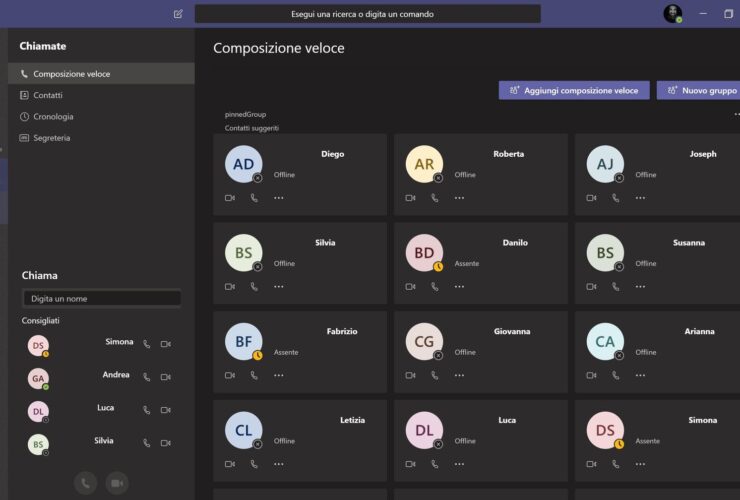Click the round call button below Consigliati
This screenshot has height=500, width=740.
[85, 483]
